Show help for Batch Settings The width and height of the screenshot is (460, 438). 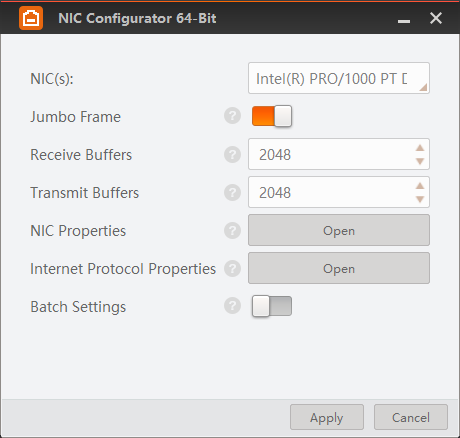[x=232, y=306]
